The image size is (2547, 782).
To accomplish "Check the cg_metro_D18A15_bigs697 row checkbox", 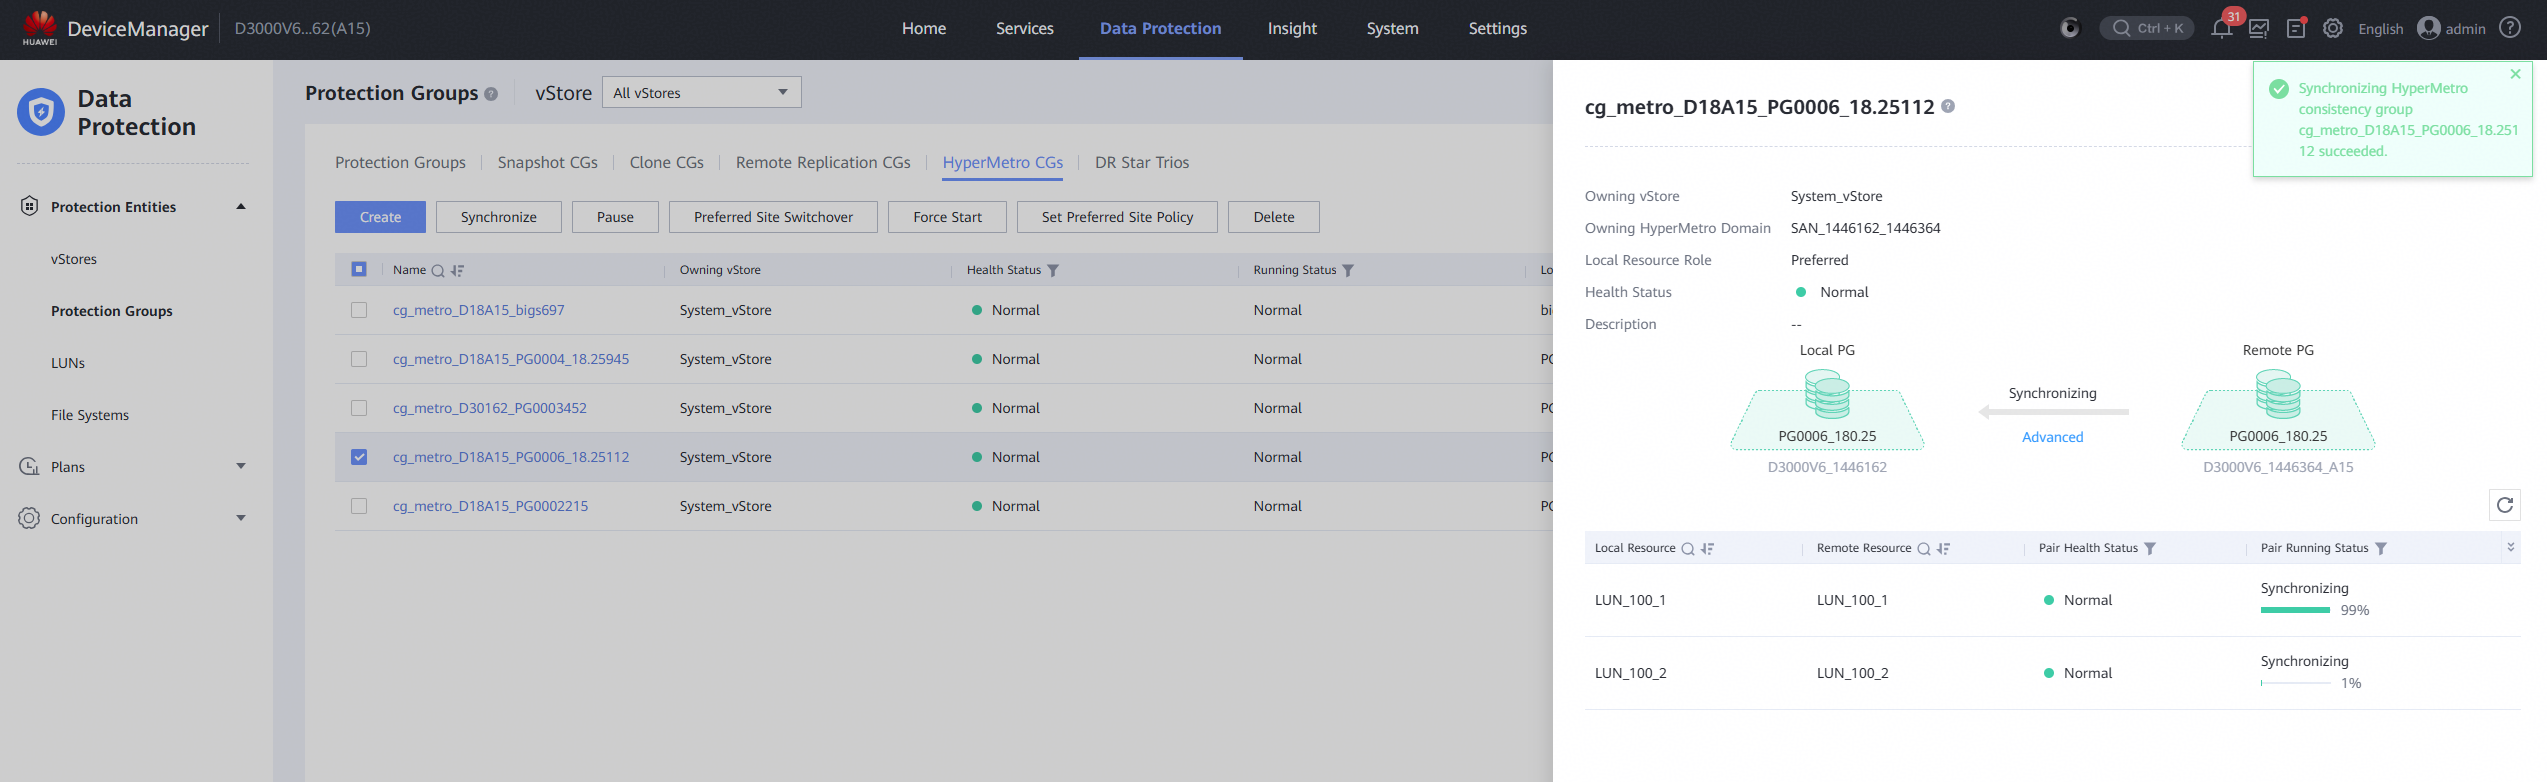I will pos(359,310).
